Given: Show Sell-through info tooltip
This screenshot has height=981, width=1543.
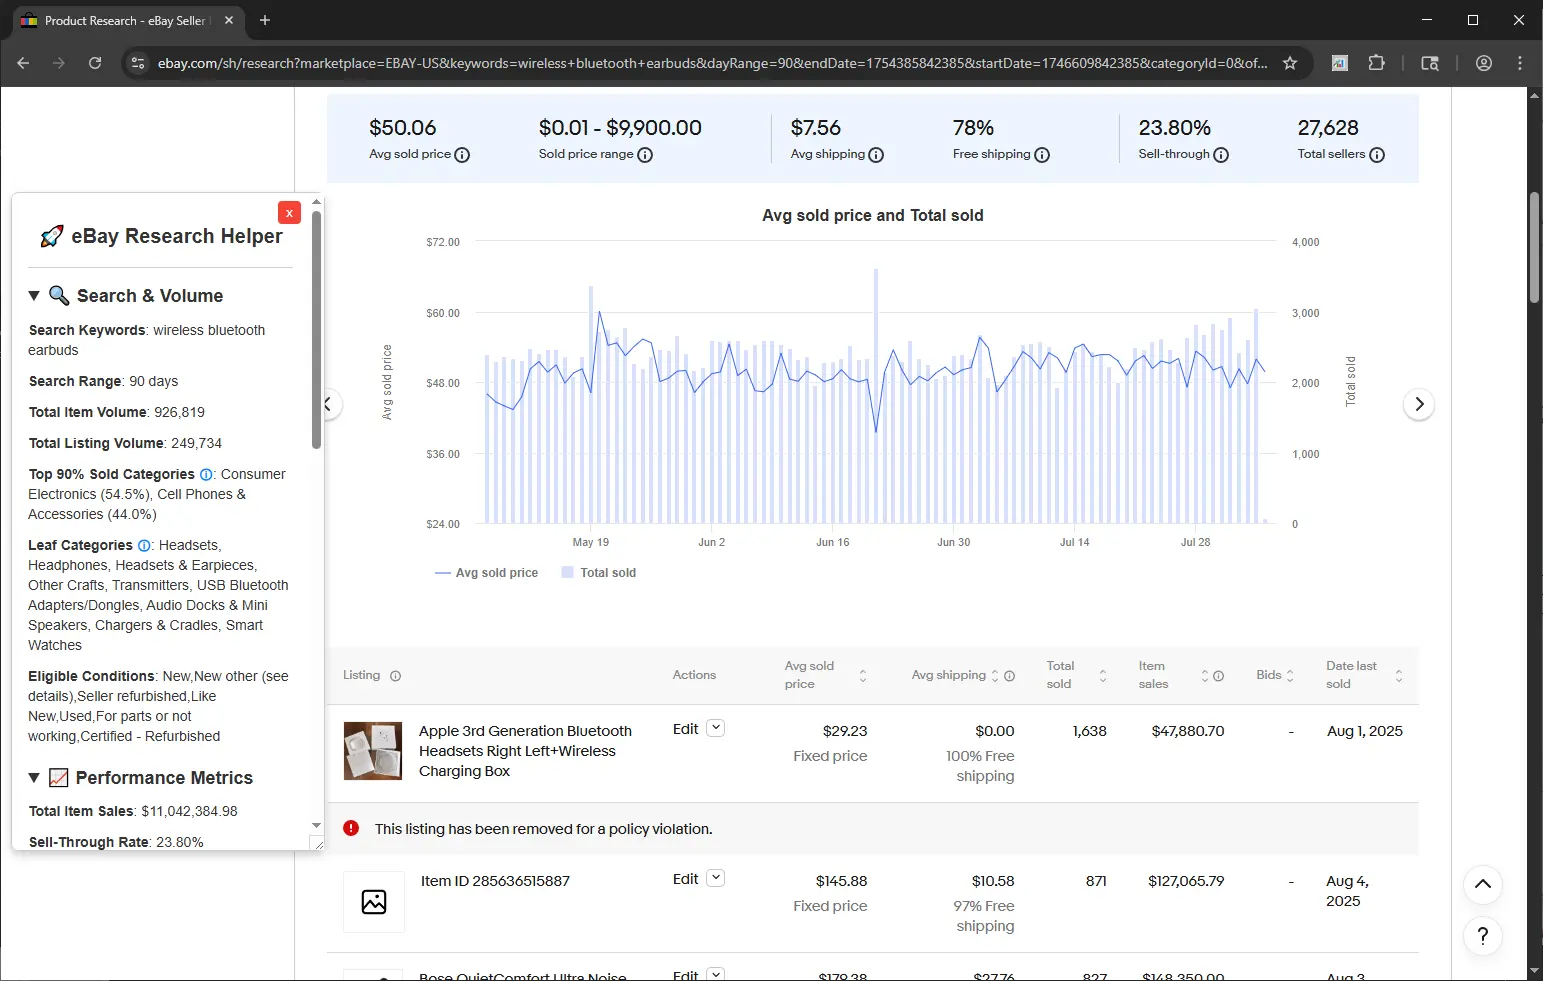Looking at the screenshot, I should (1221, 155).
